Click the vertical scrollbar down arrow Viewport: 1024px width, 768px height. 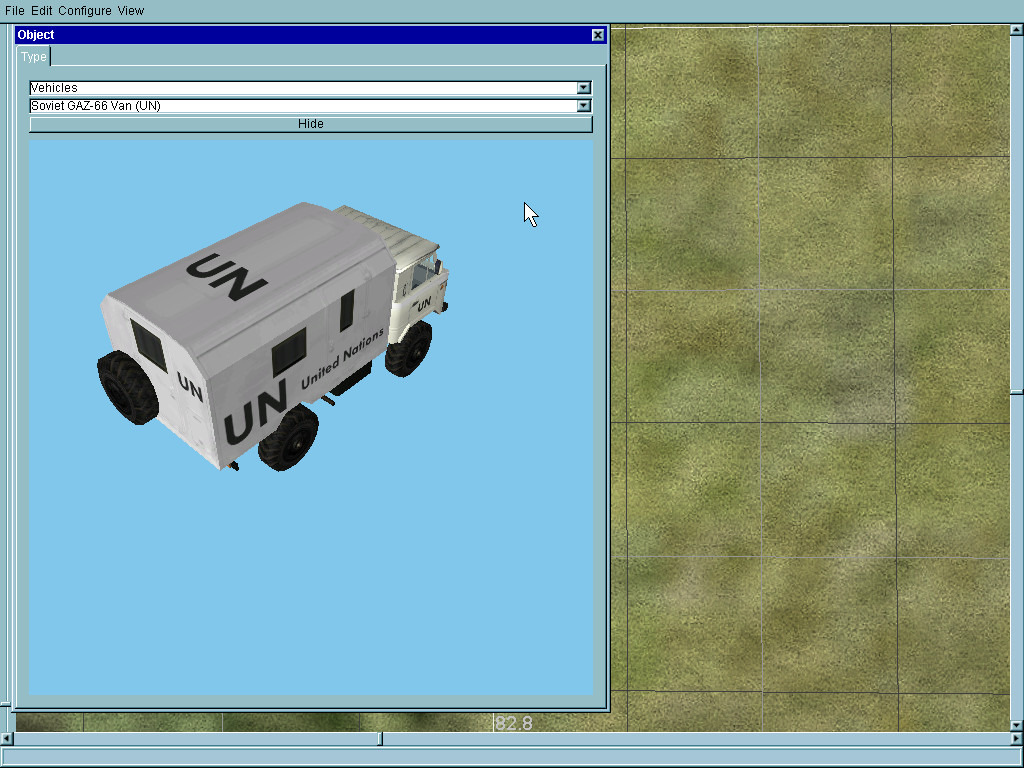[1017, 726]
